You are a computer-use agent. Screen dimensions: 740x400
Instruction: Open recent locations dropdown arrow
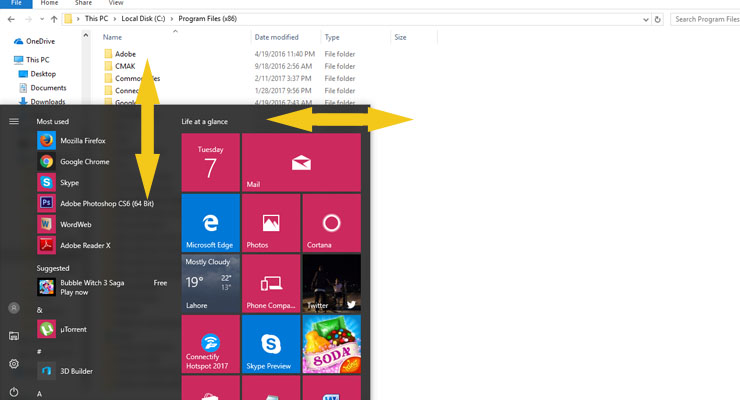coord(42,19)
